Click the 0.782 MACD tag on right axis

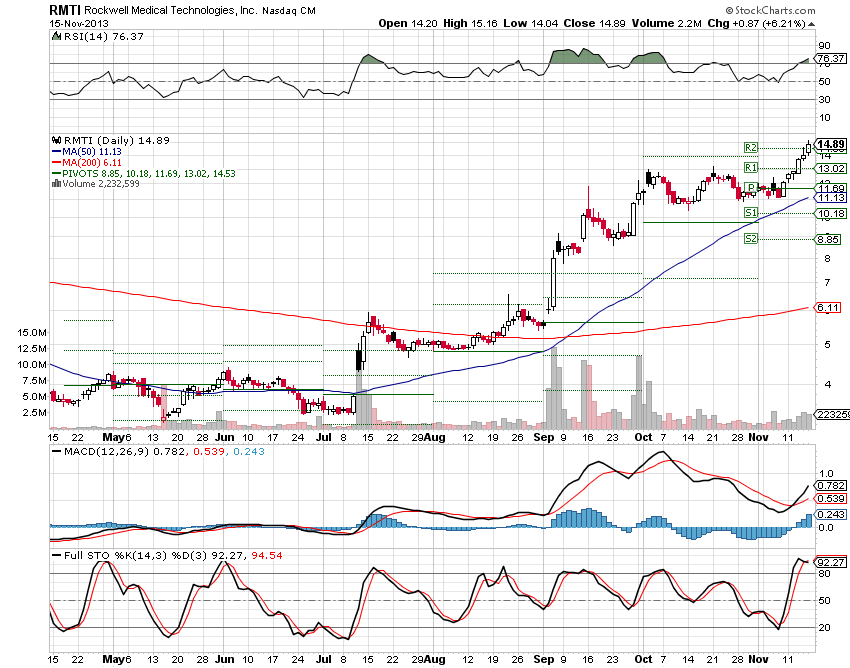(x=831, y=485)
